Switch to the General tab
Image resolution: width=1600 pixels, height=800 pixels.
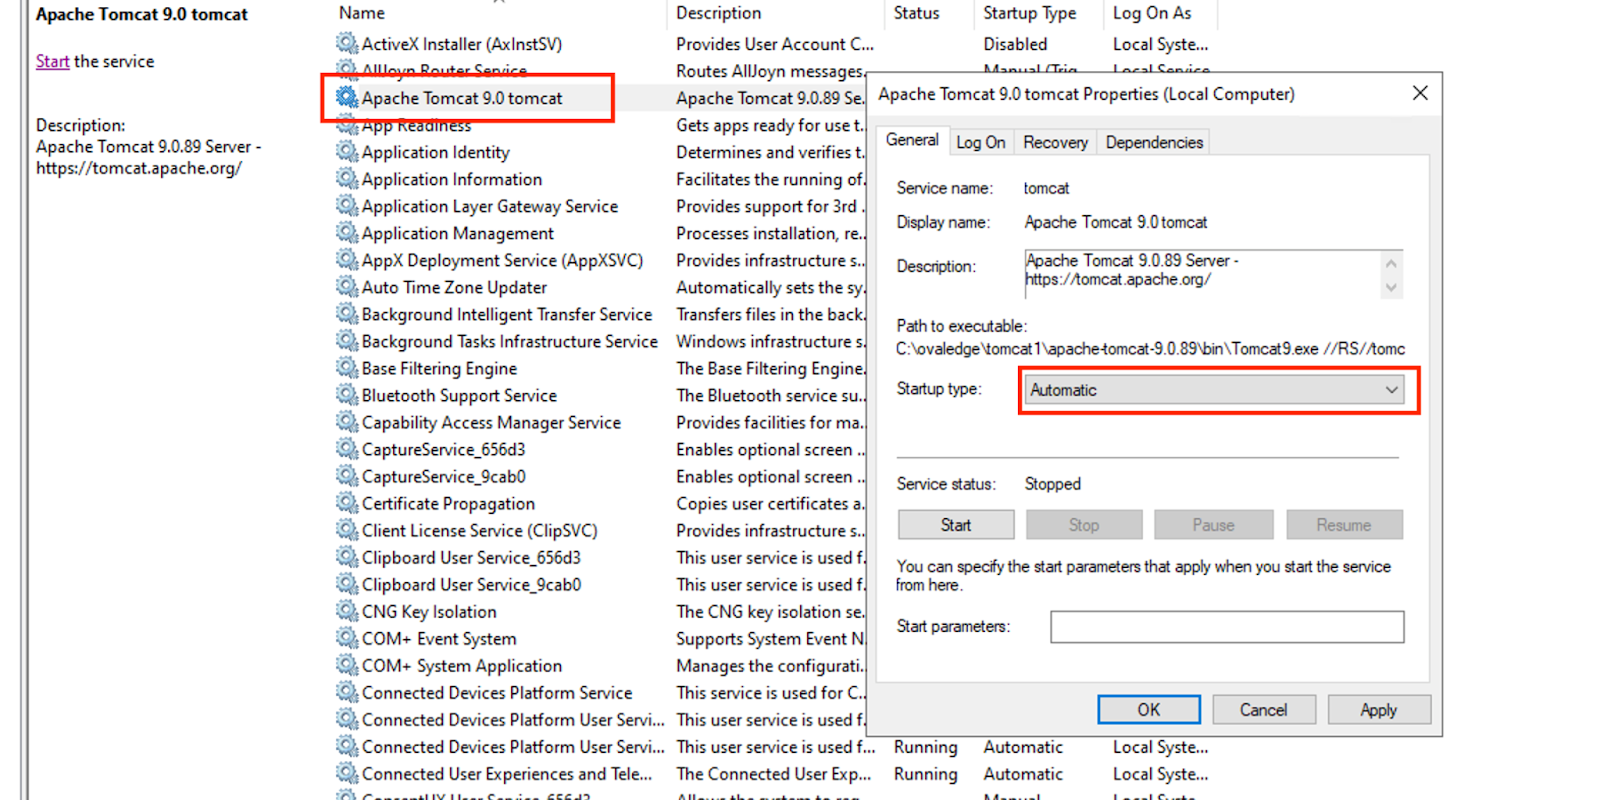pos(912,140)
